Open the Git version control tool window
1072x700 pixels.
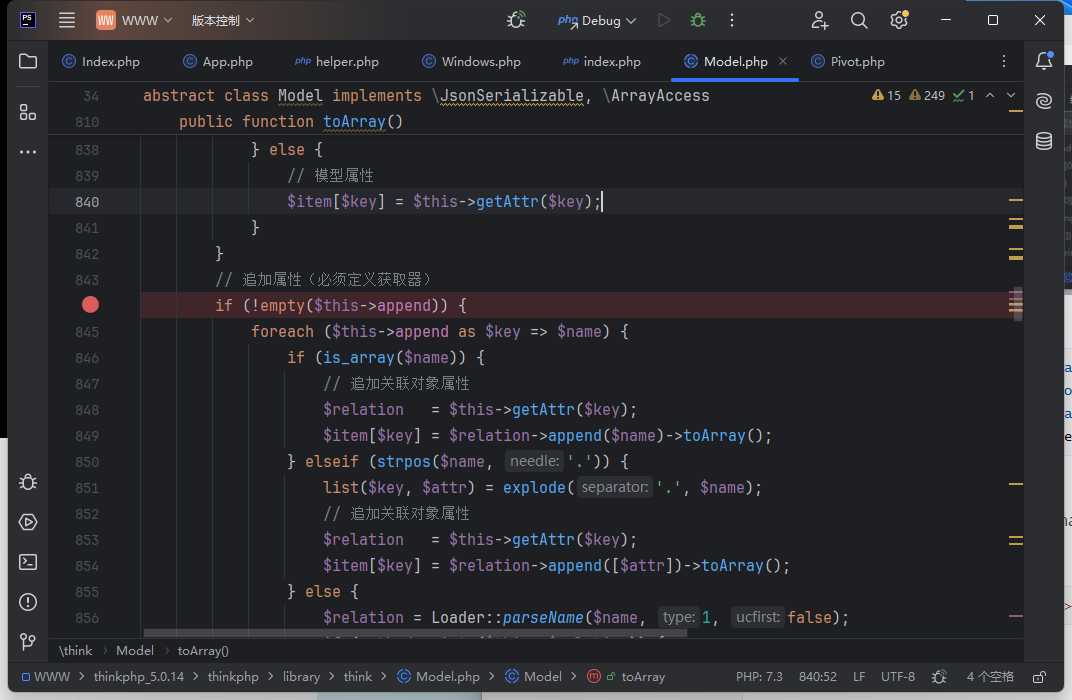[28, 642]
